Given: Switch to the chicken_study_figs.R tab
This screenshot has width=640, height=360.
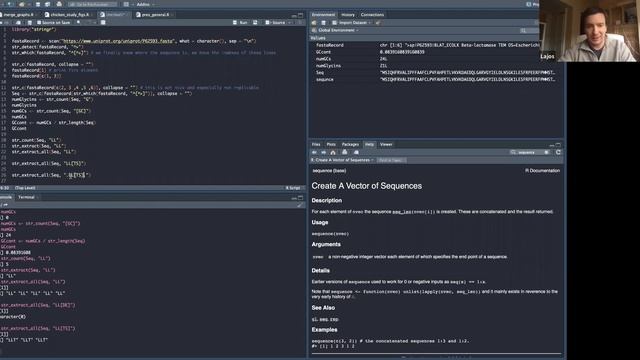Looking at the screenshot, I should (69, 15).
